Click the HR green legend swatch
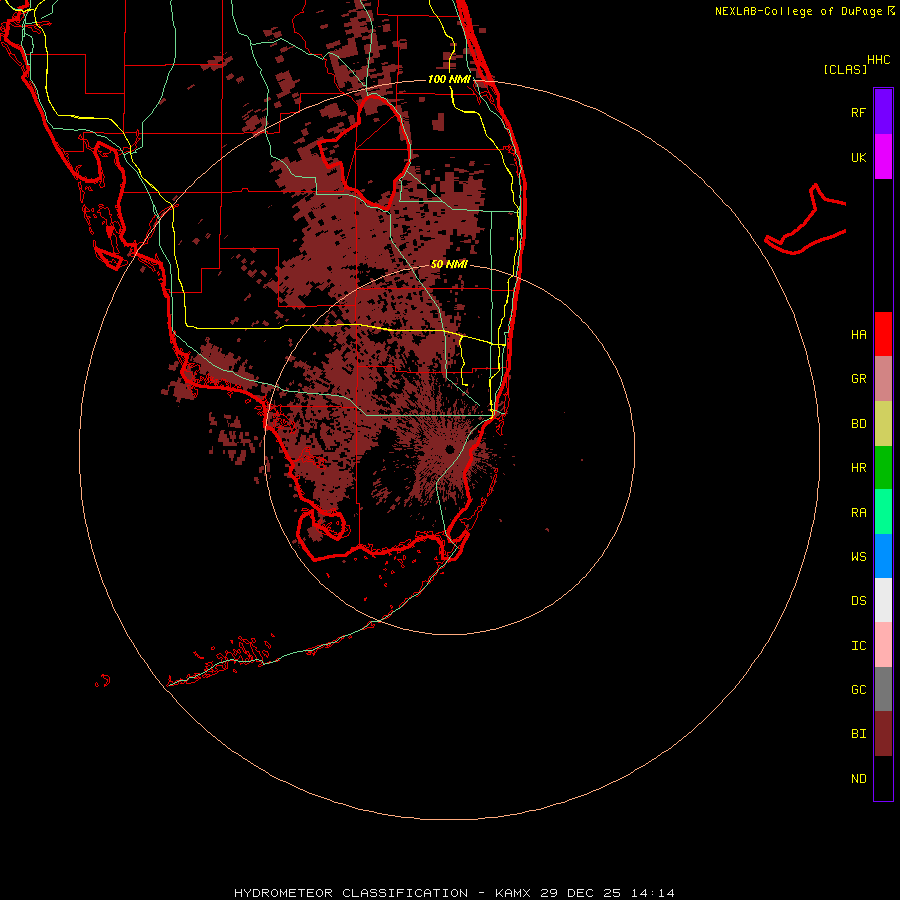 point(883,468)
